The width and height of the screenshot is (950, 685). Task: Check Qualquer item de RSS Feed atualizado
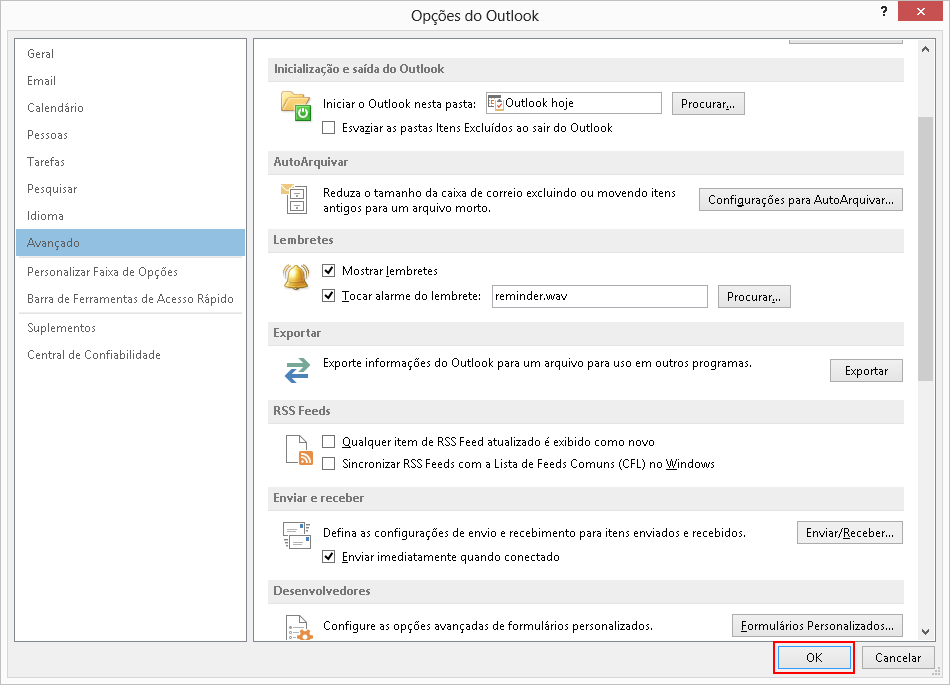[328, 441]
